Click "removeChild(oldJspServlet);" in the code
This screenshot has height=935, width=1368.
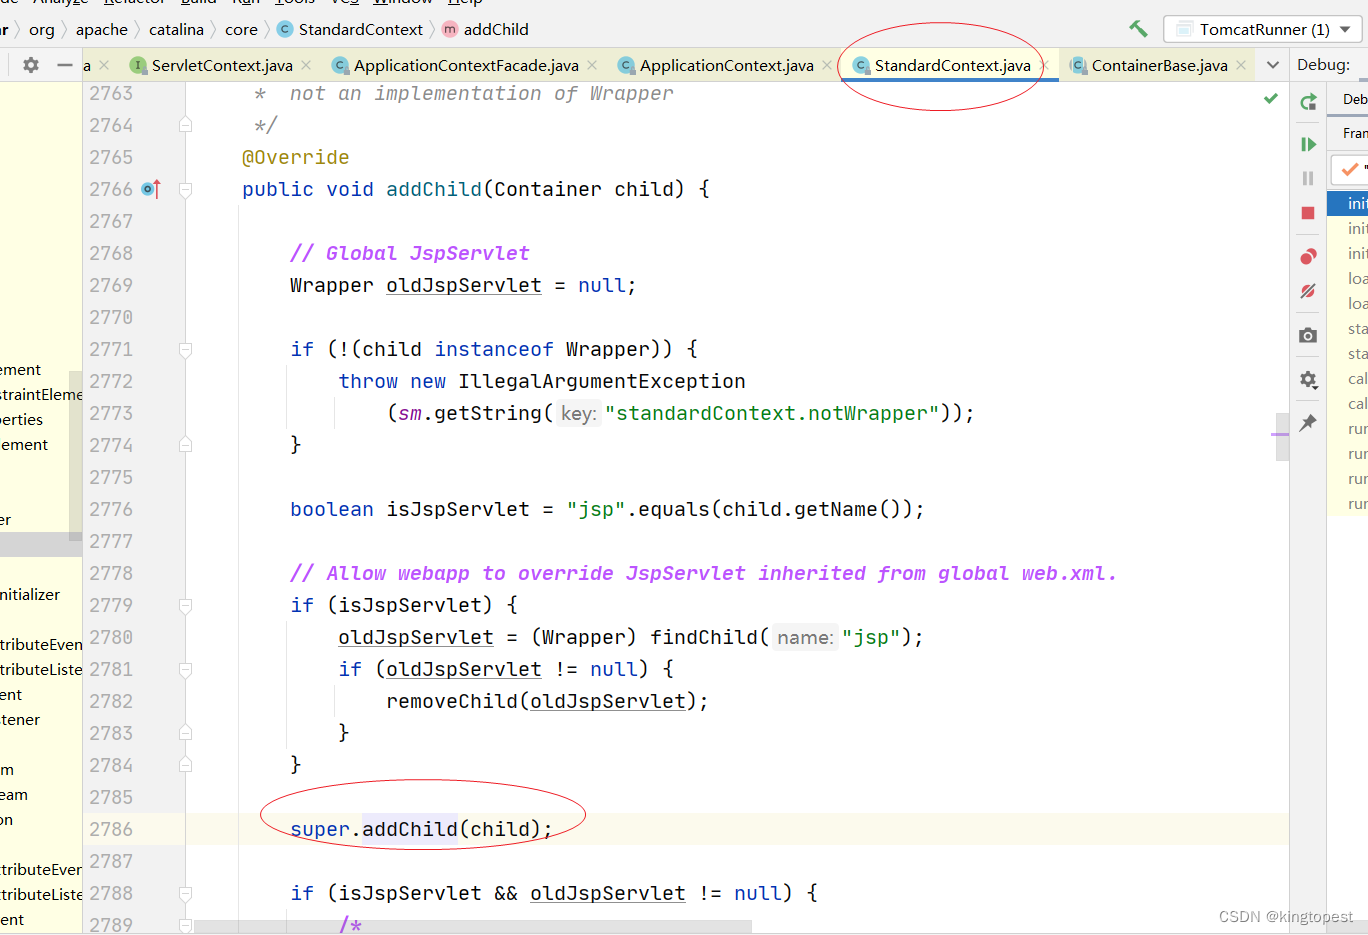pyautogui.click(x=547, y=701)
